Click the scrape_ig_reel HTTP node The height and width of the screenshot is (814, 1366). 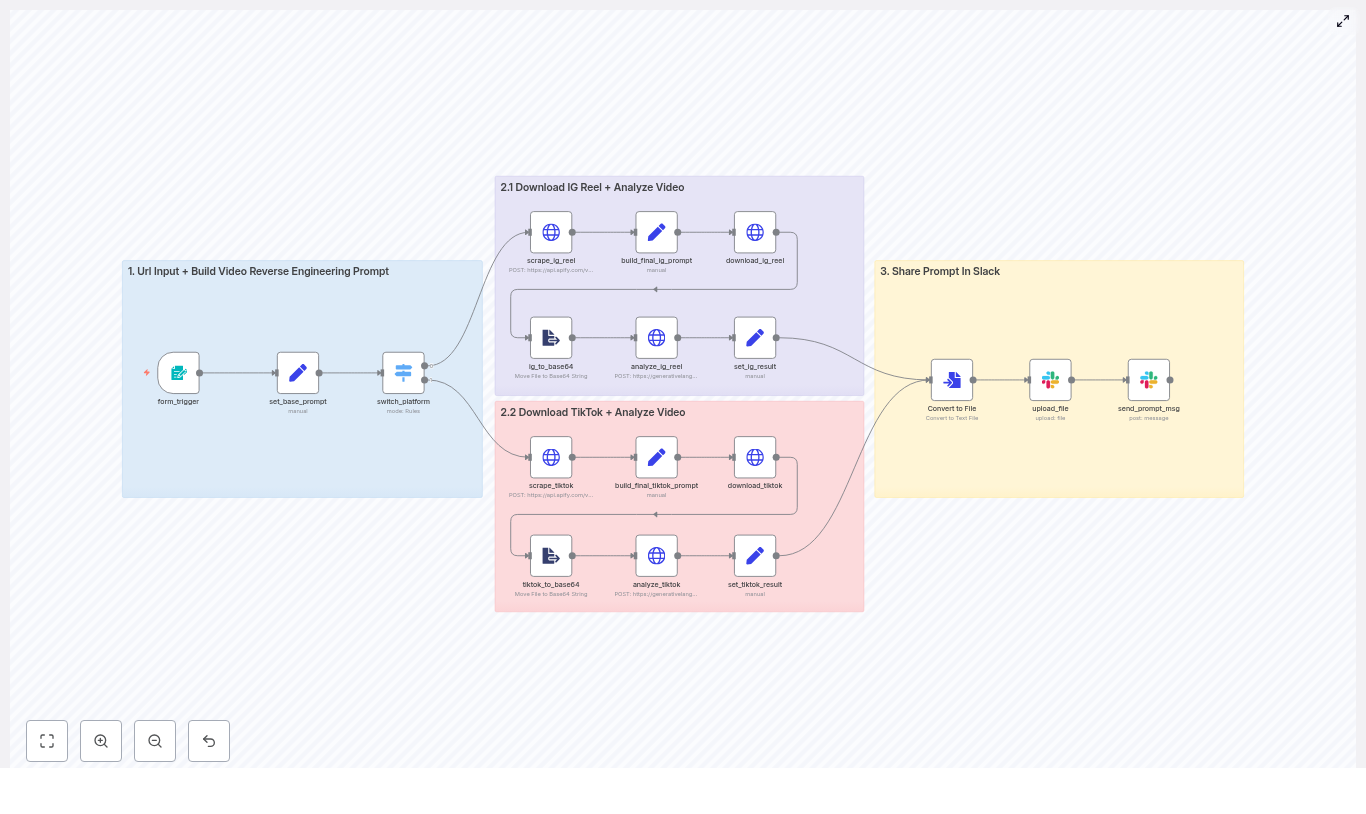pyautogui.click(x=551, y=232)
